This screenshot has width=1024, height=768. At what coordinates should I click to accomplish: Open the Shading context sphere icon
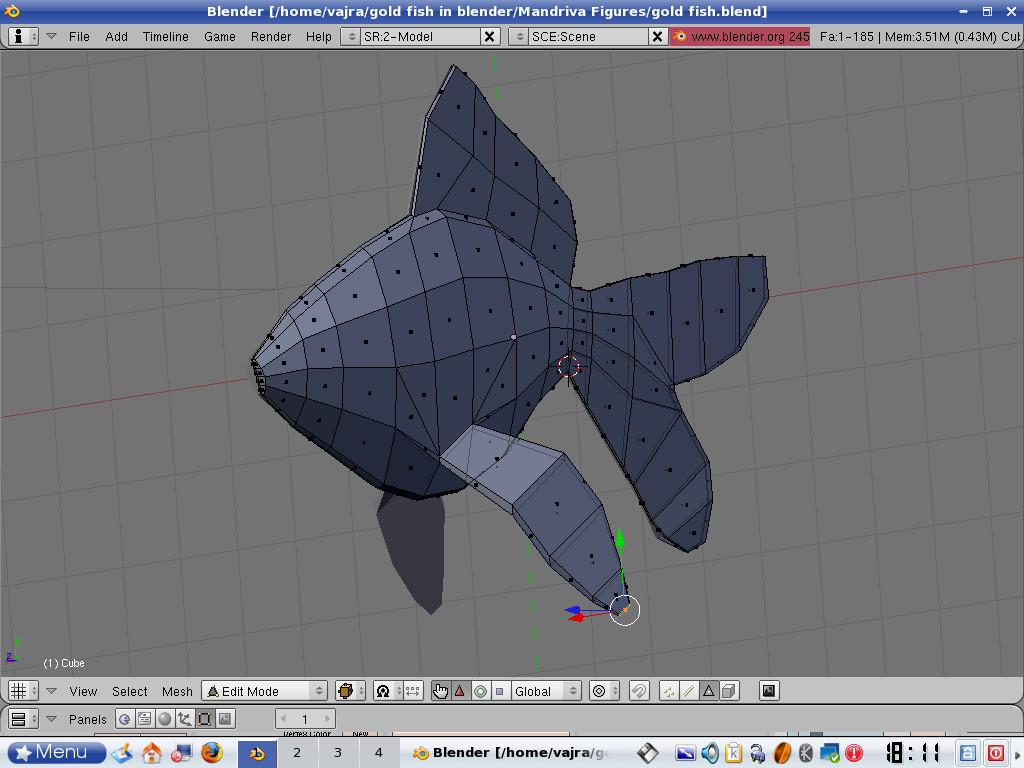pyautogui.click(x=165, y=719)
